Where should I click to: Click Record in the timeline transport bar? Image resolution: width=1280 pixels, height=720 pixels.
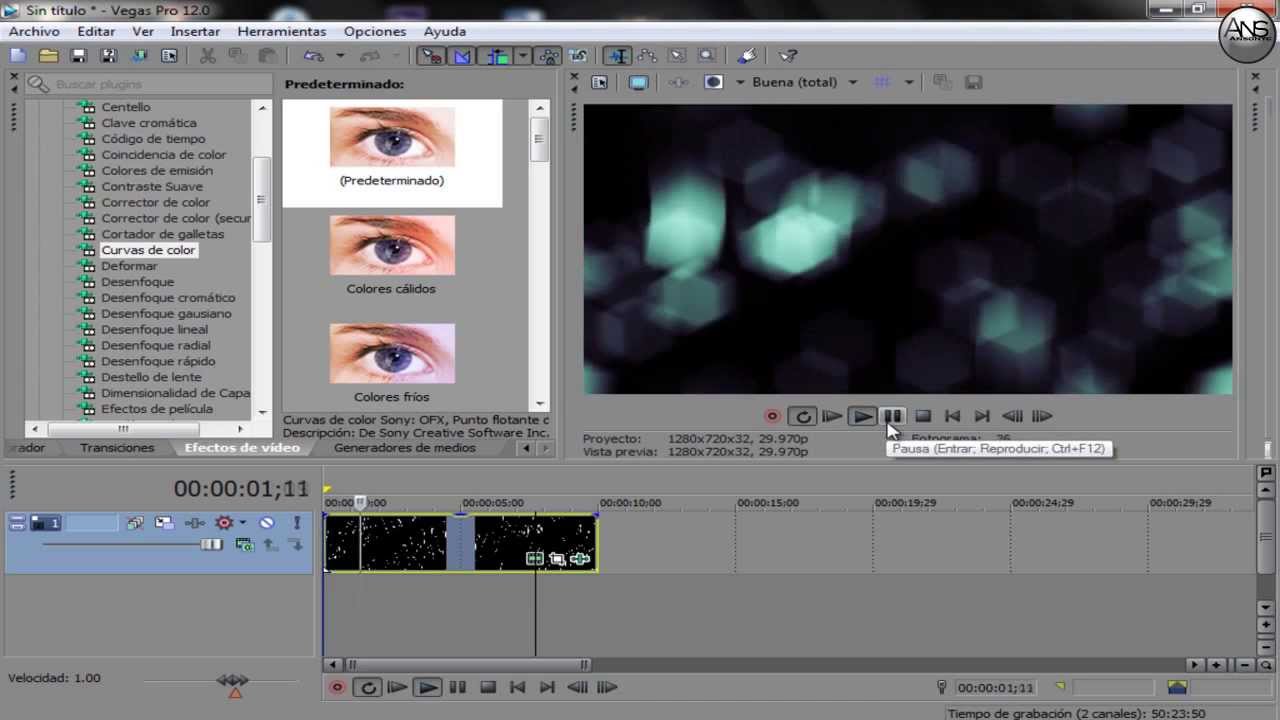click(x=337, y=687)
